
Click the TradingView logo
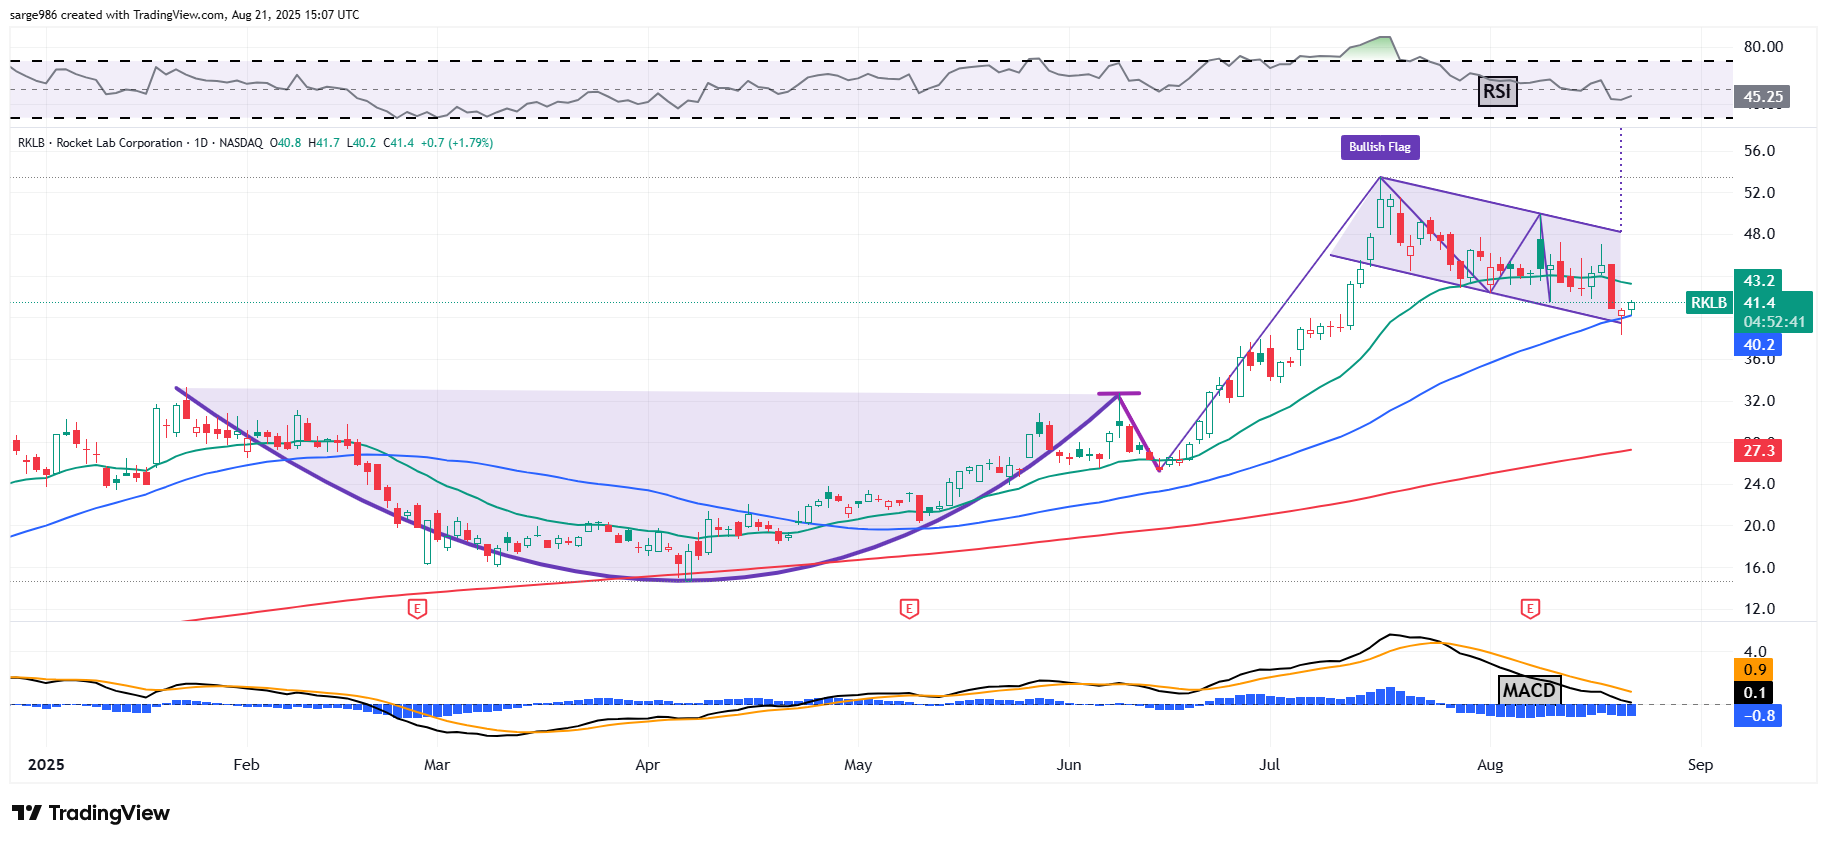91,813
